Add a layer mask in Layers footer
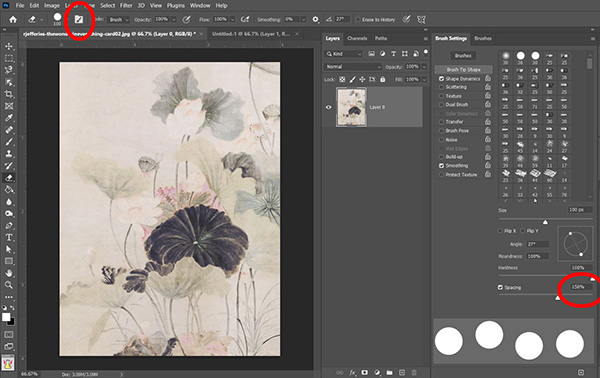Viewport: 600px width, 378px height. (x=365, y=372)
